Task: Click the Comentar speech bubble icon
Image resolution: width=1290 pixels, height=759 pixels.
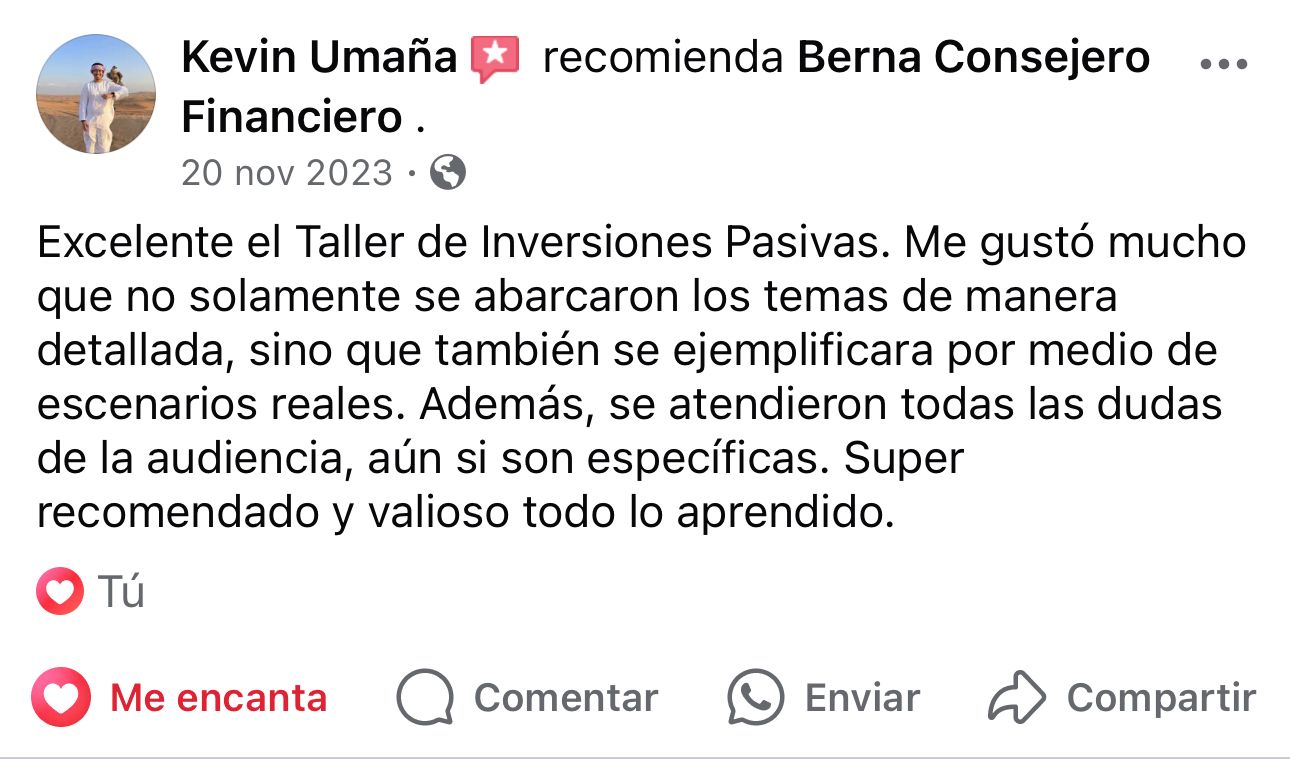Action: [425, 697]
